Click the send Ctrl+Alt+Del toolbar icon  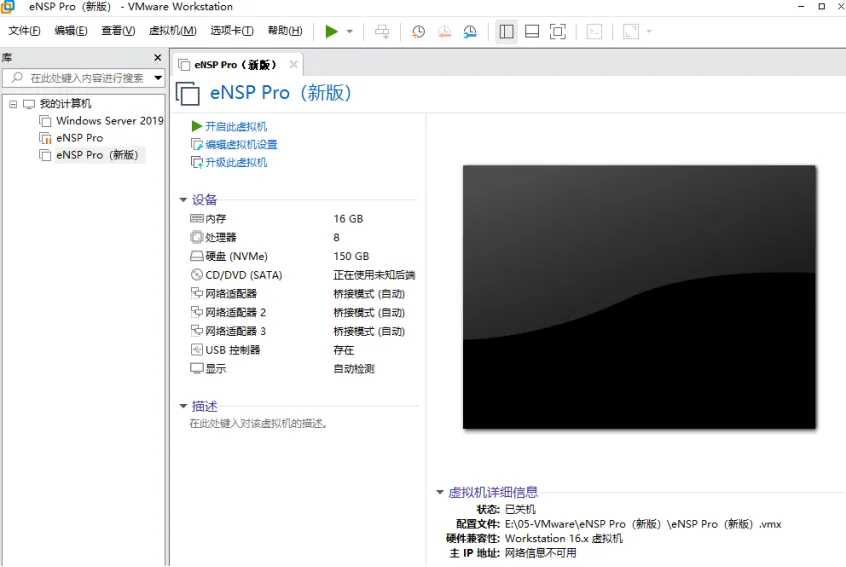(x=382, y=31)
